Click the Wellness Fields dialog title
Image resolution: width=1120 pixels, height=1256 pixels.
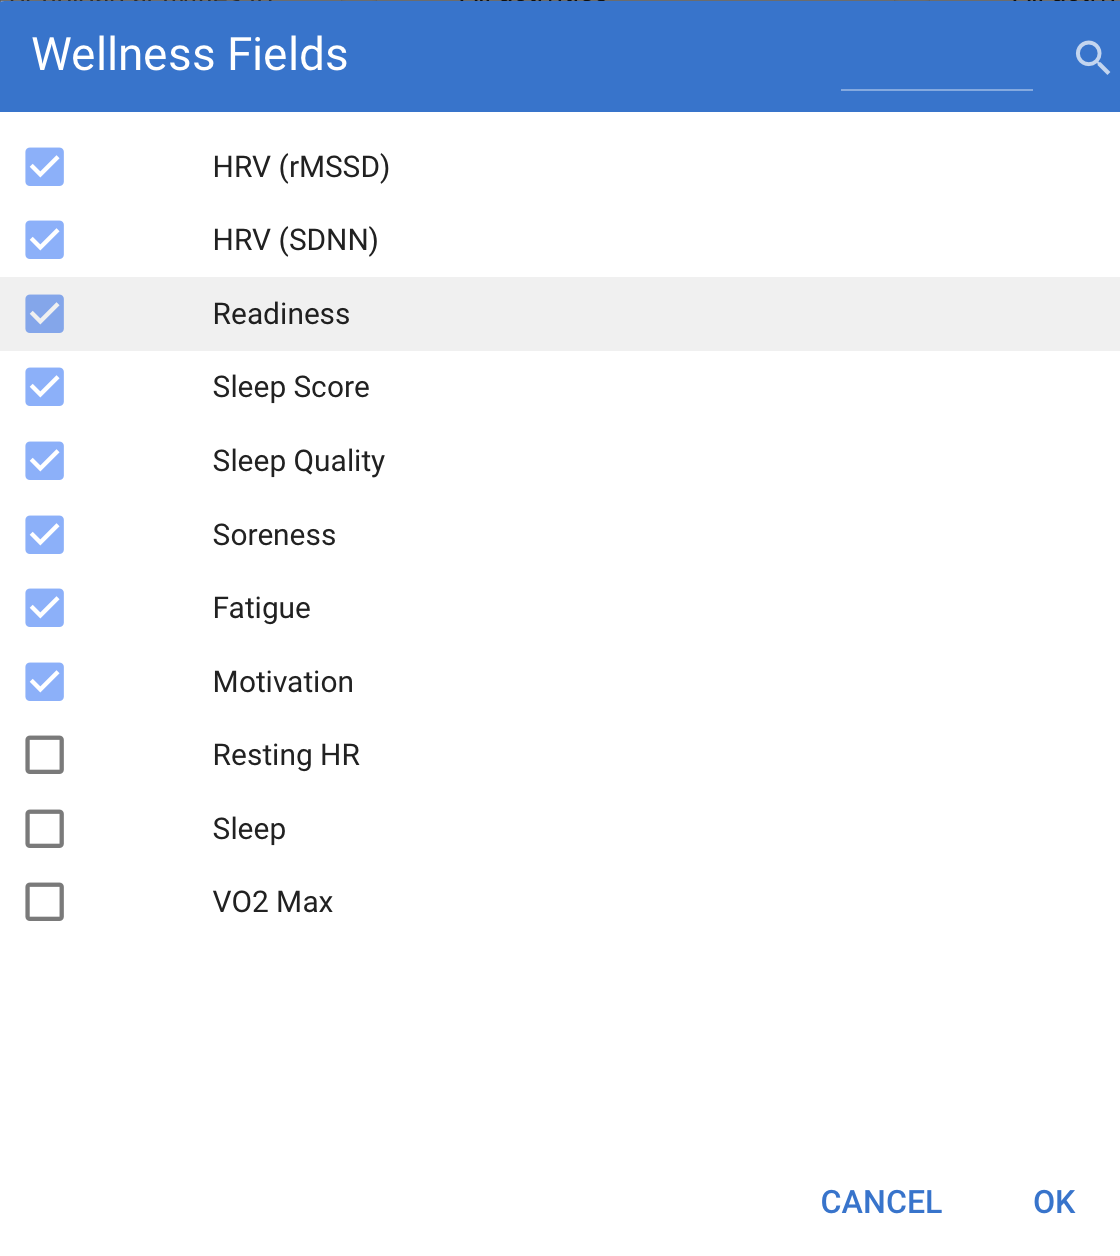[x=190, y=55]
